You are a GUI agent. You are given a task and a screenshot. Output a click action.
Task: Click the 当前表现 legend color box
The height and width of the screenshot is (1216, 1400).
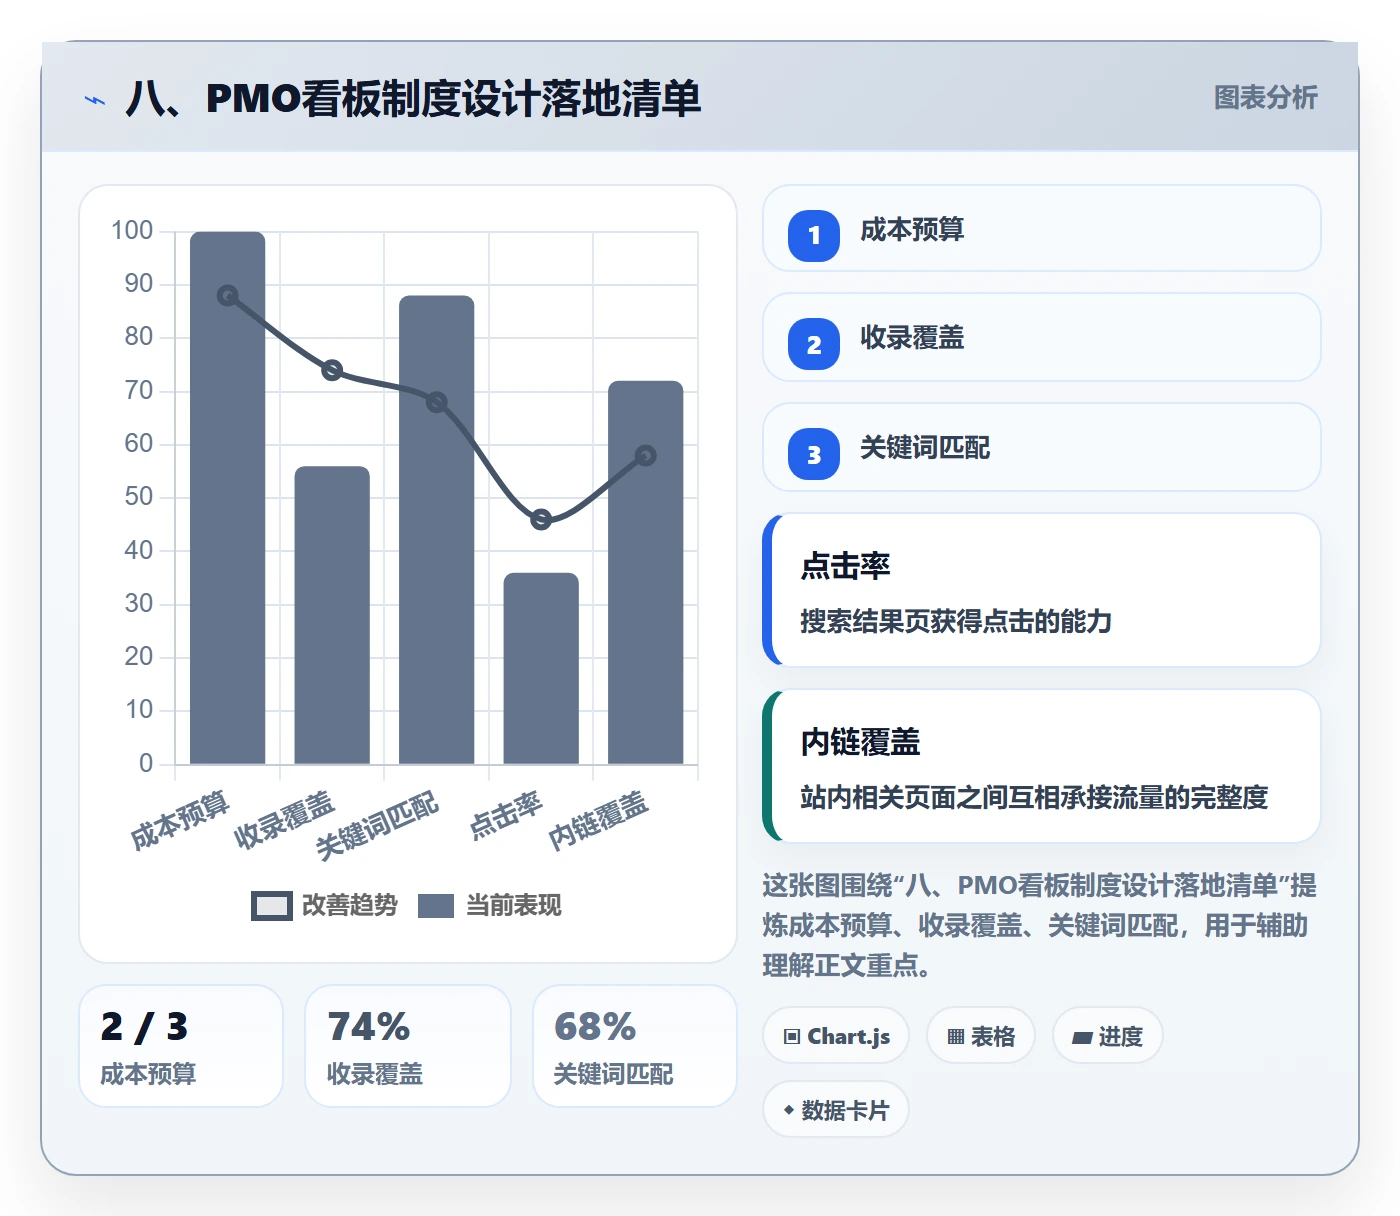click(436, 905)
